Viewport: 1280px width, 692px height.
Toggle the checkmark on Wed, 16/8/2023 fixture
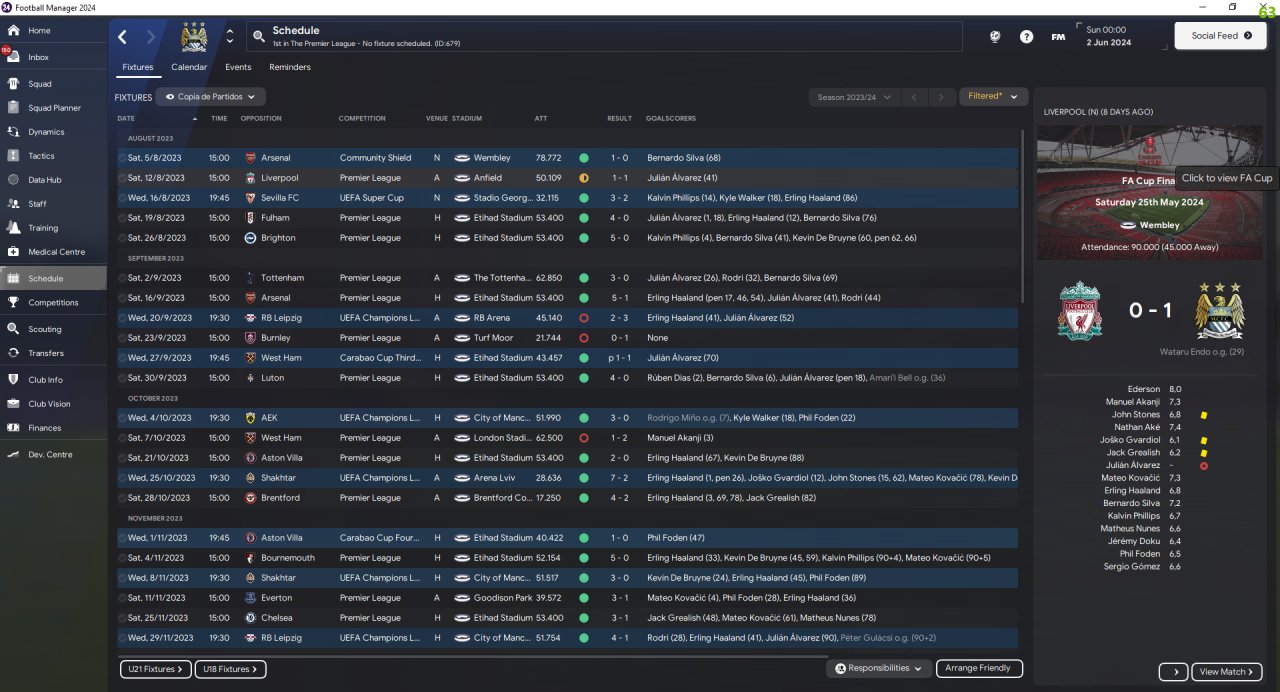tap(122, 198)
